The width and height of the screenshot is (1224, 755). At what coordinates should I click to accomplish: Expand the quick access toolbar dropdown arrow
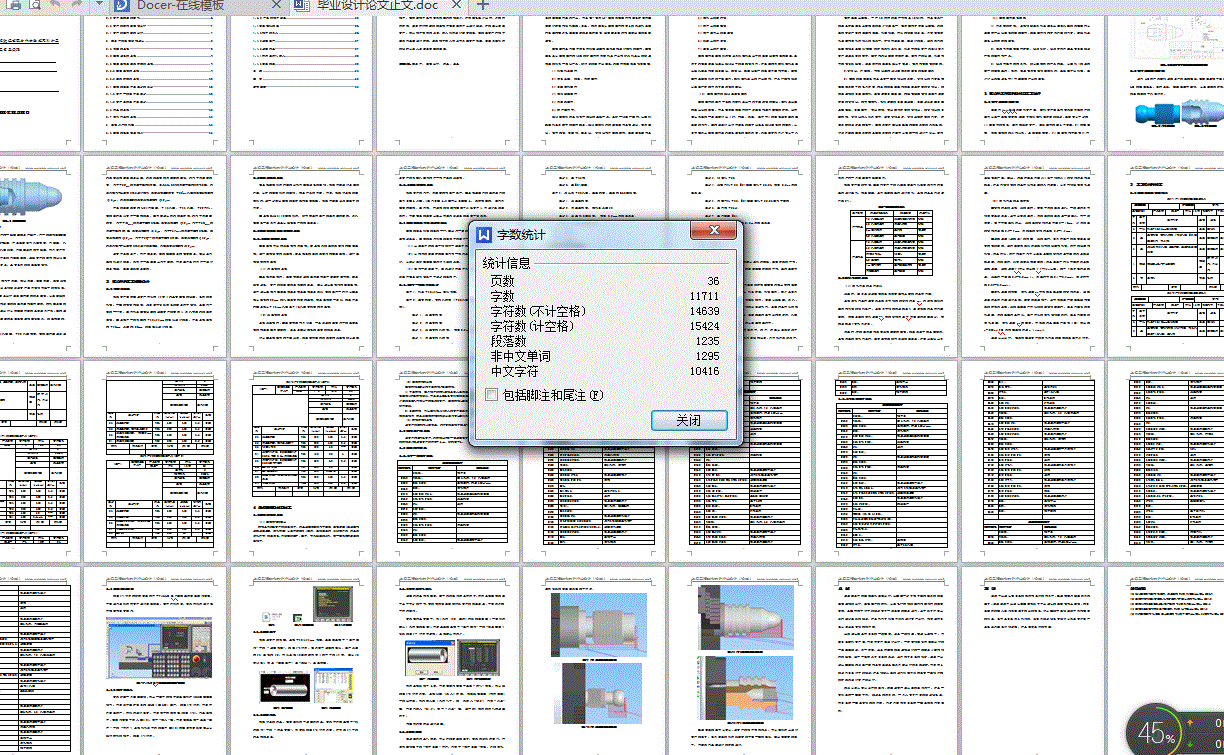(99, 5)
